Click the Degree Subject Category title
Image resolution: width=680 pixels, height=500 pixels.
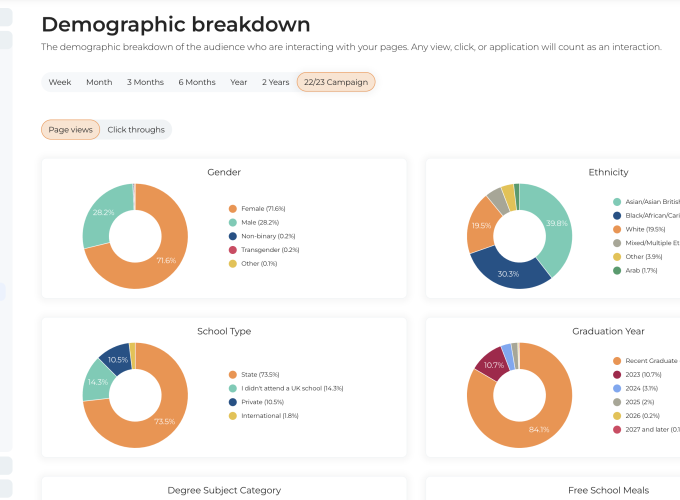point(224,490)
